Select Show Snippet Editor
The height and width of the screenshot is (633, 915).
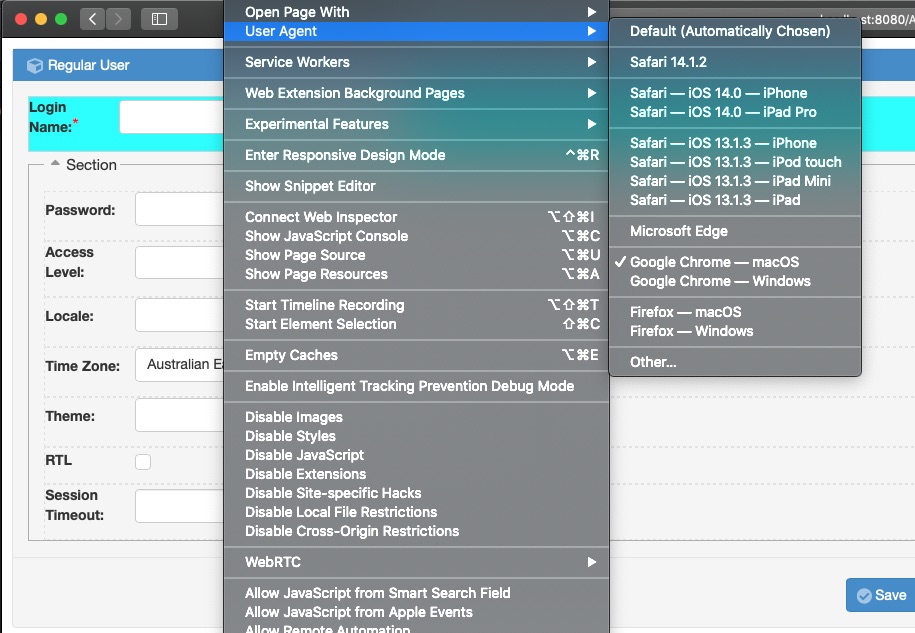pyautogui.click(x=417, y=186)
